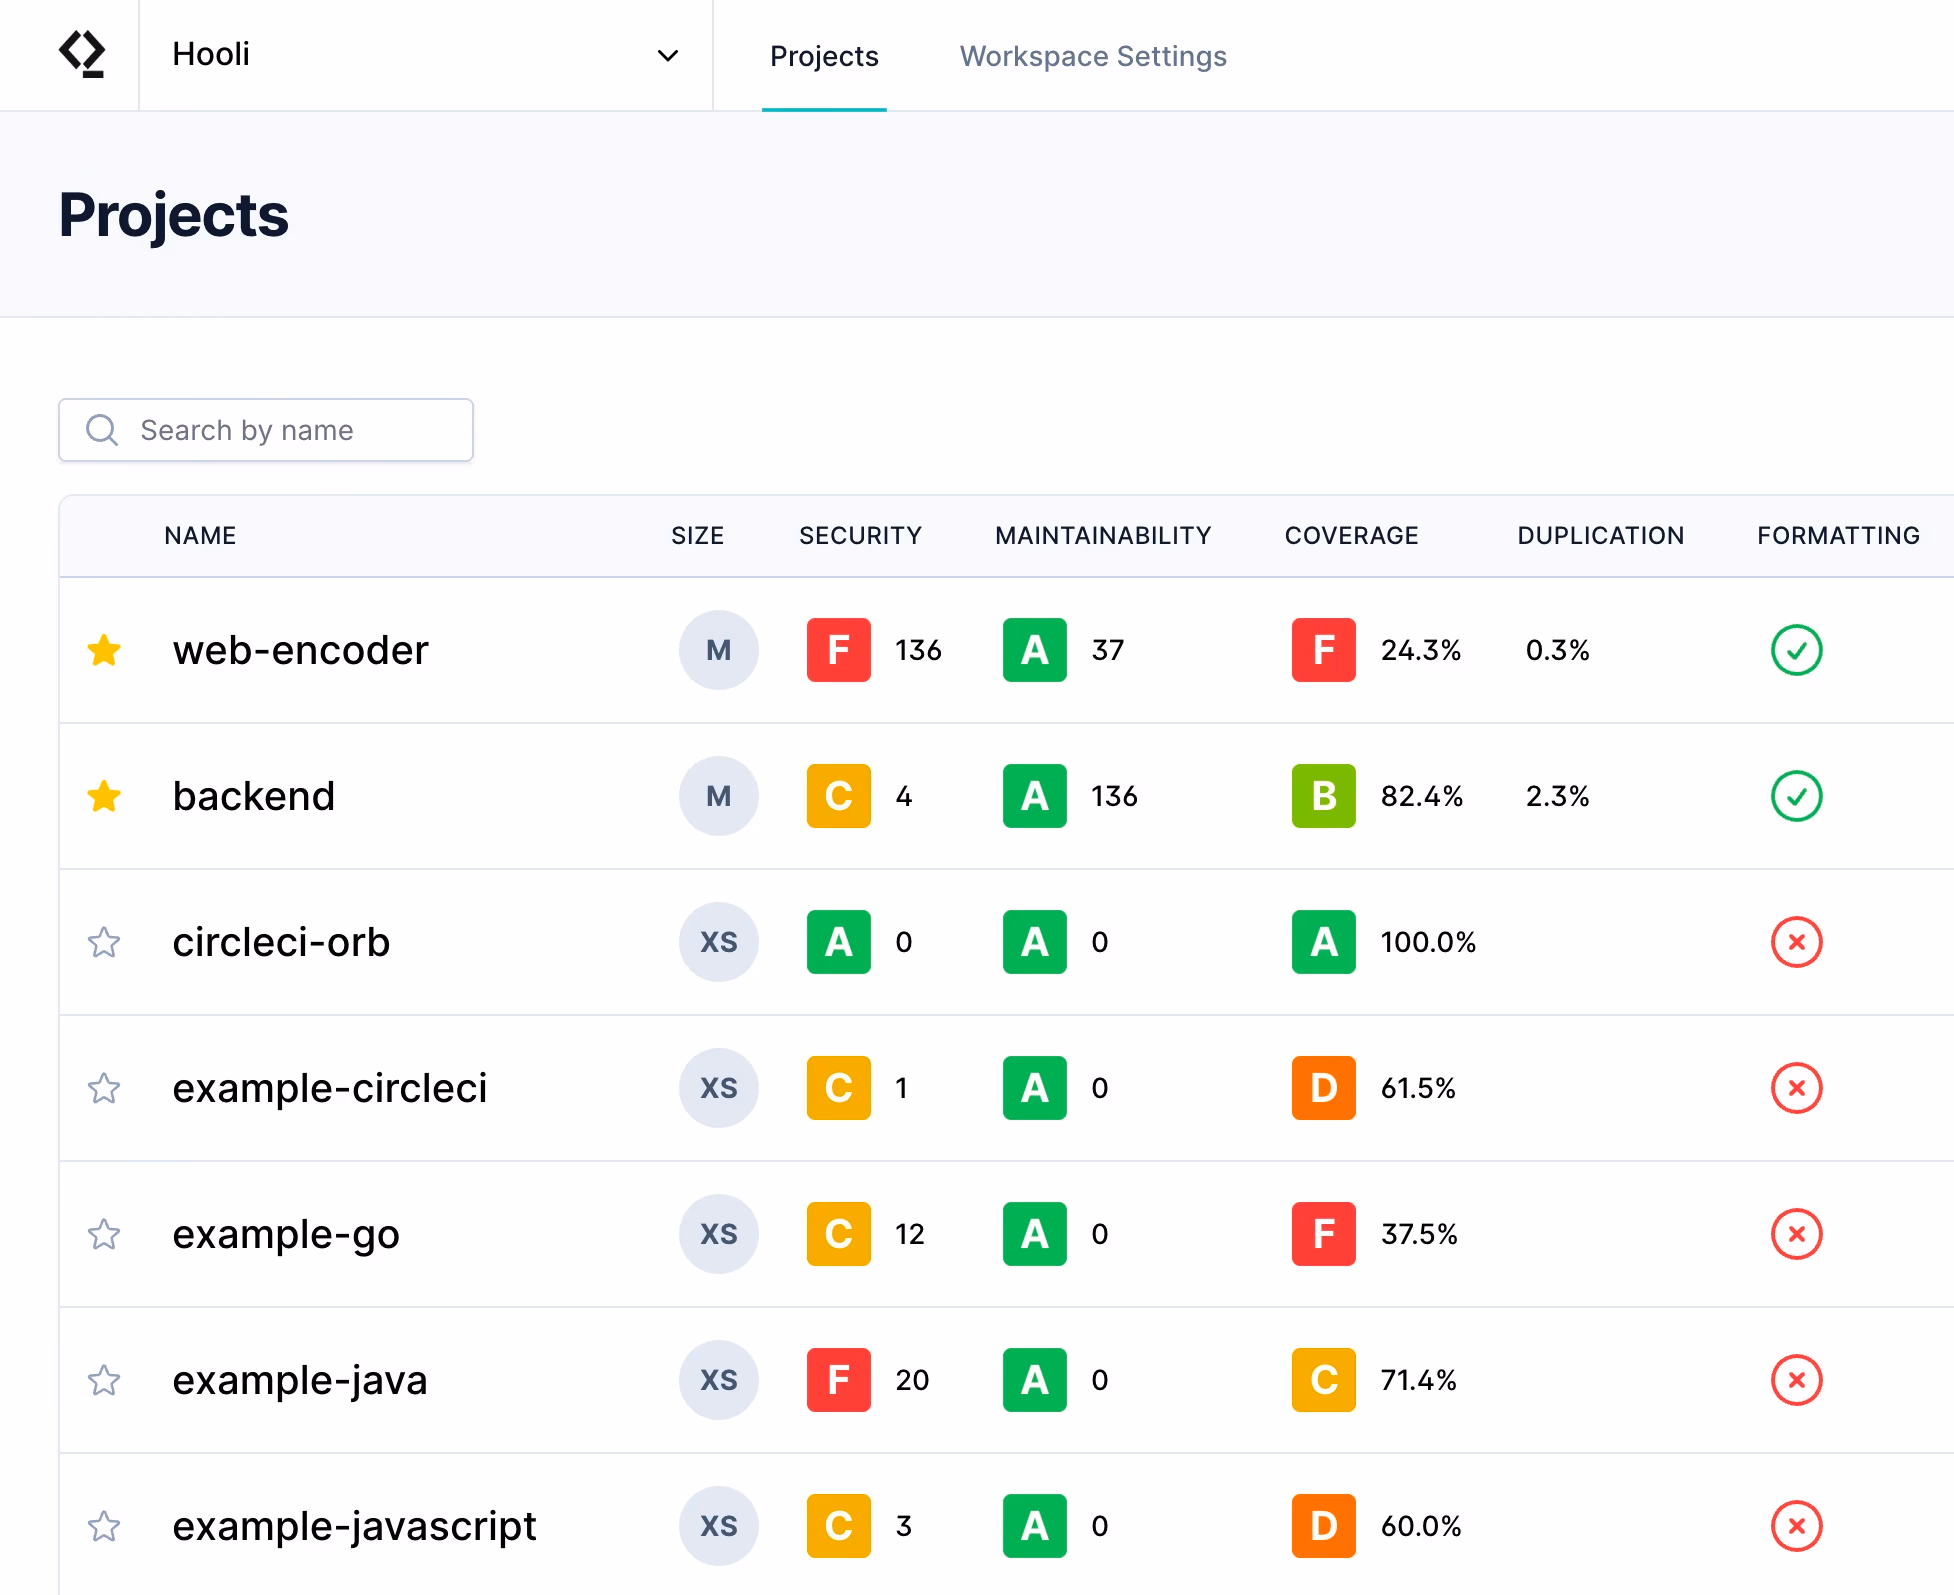The height and width of the screenshot is (1595, 1954).
Task: Click backend coverage grade B badge
Action: [1323, 797]
